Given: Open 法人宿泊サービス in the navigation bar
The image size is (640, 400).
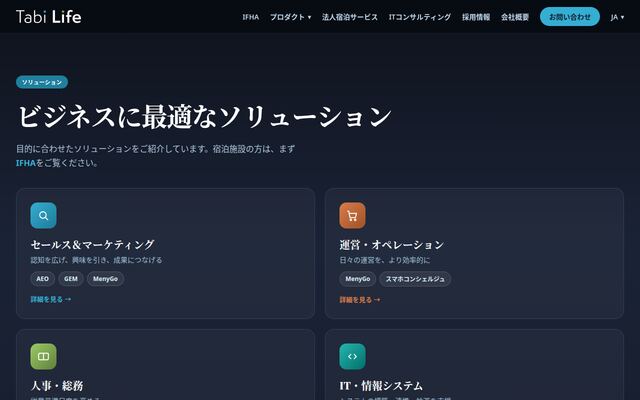Looking at the screenshot, I should (350, 17).
